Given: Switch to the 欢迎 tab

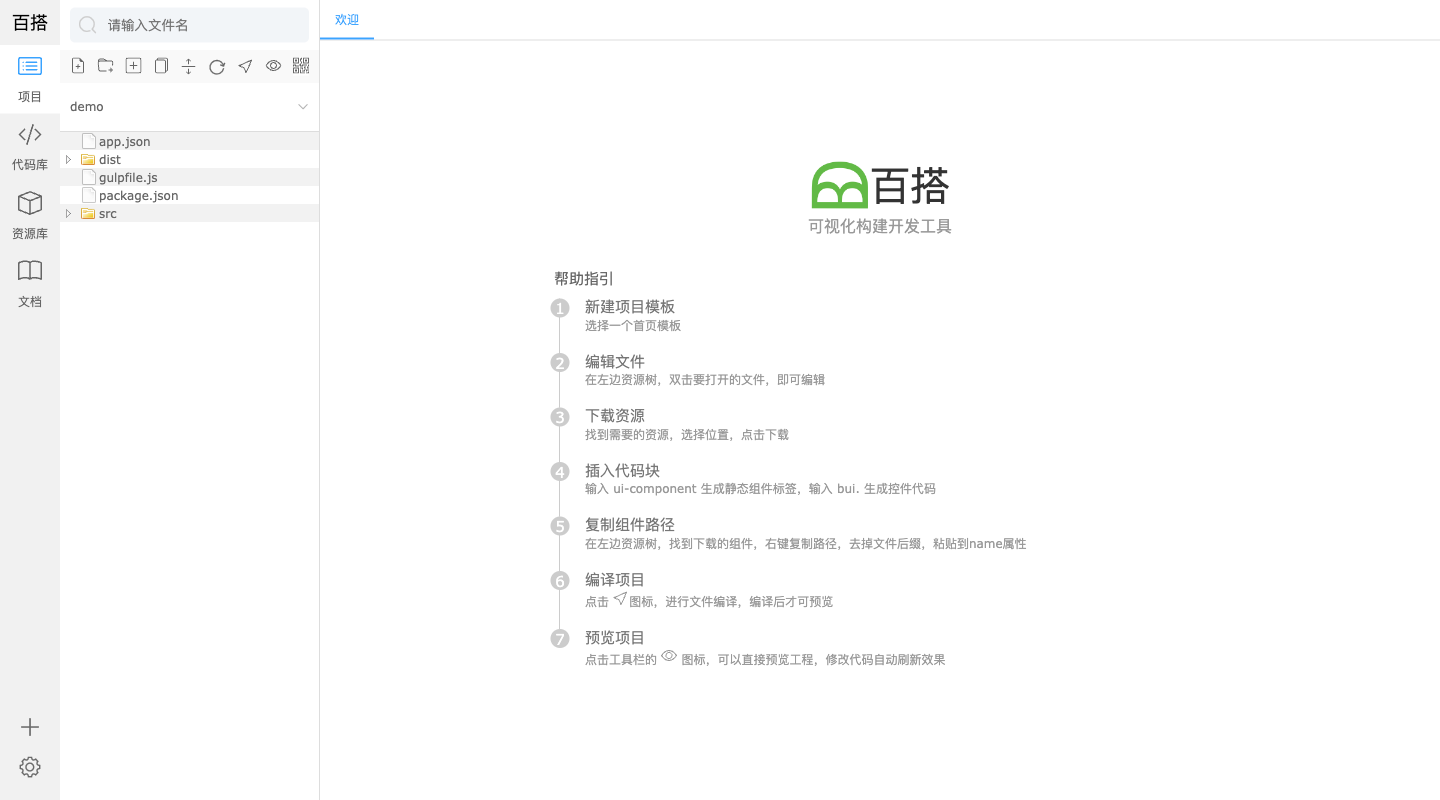Looking at the screenshot, I should [347, 20].
